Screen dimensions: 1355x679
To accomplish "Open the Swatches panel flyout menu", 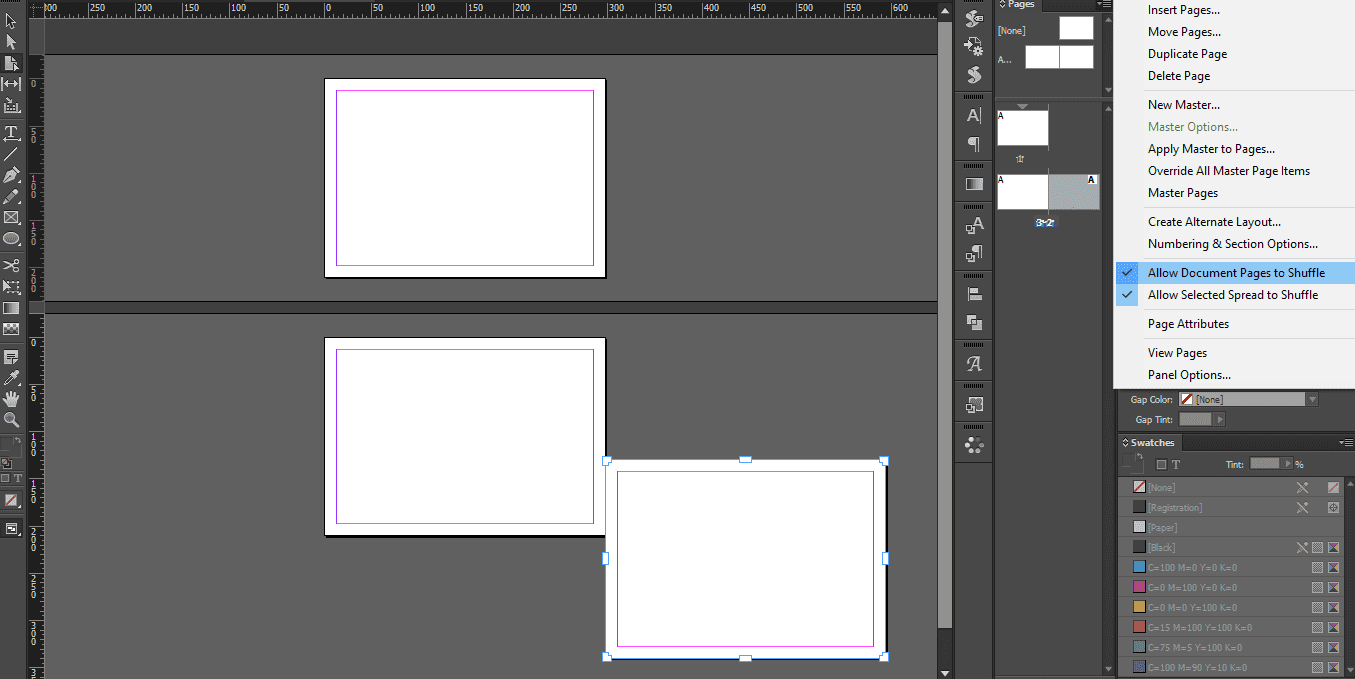I will coord(1346,442).
